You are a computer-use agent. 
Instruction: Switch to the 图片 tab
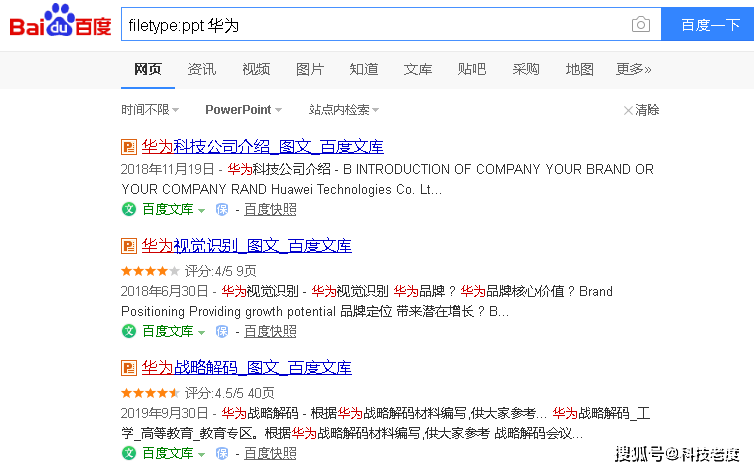click(x=310, y=69)
